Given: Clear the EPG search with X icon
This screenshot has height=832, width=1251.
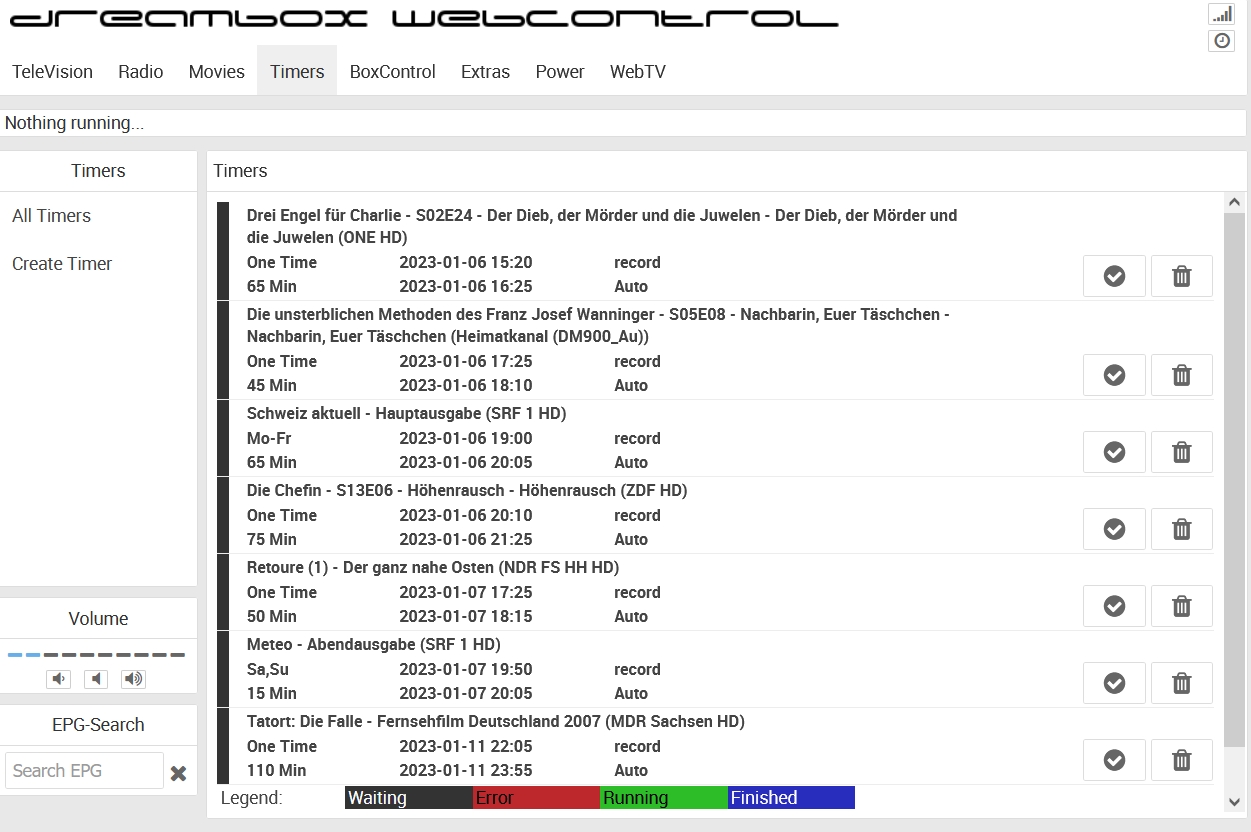Looking at the screenshot, I should click(178, 773).
